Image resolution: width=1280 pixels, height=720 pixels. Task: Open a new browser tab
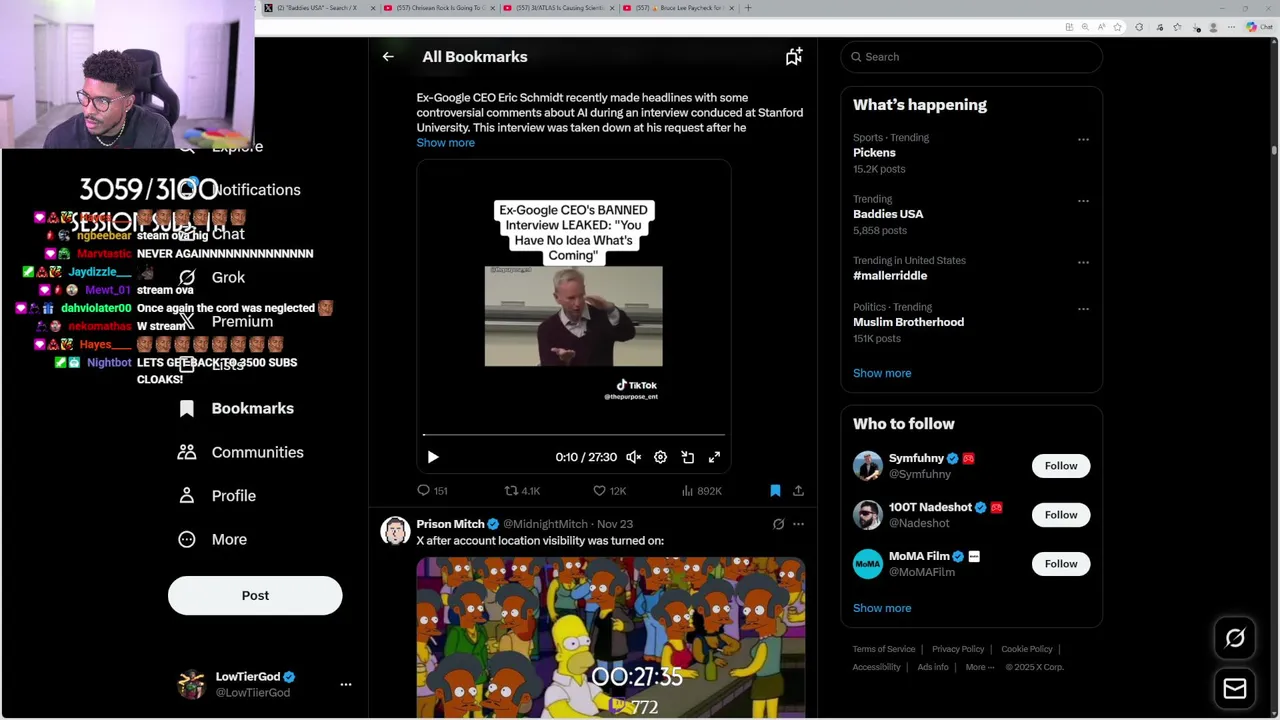click(x=748, y=8)
